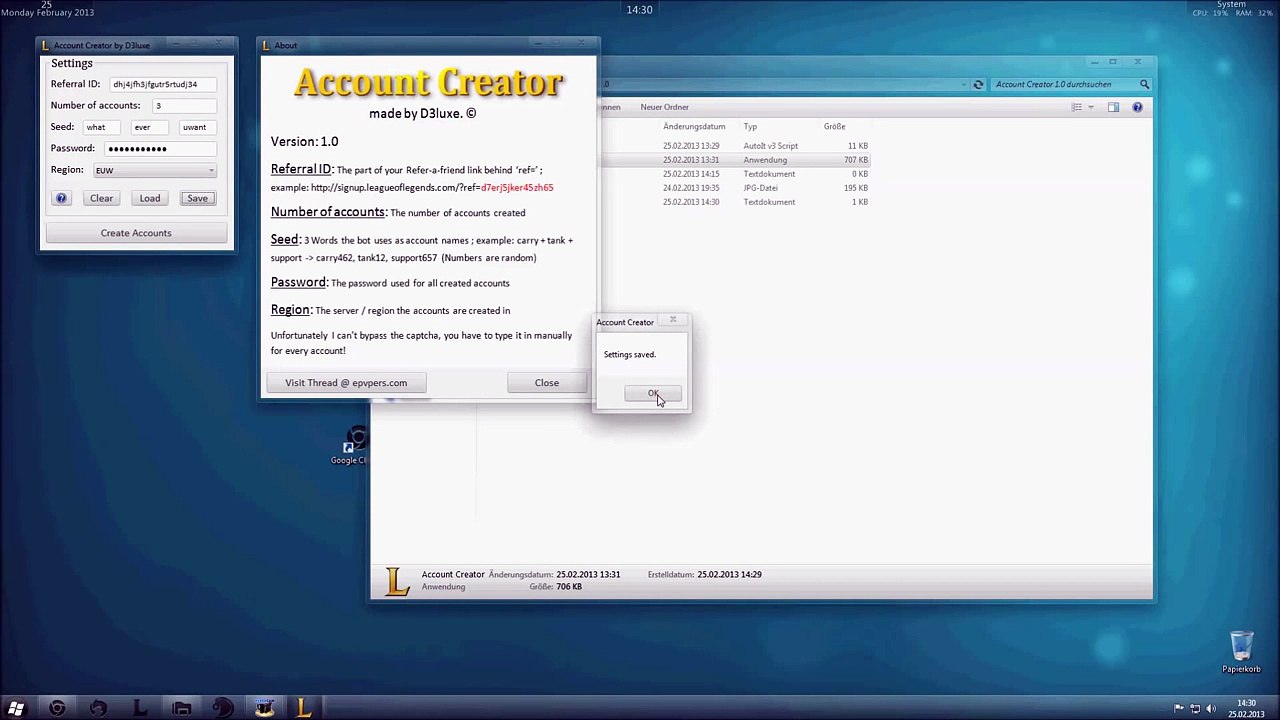Click the Clear button
This screenshot has height=720, width=1280.
point(101,198)
